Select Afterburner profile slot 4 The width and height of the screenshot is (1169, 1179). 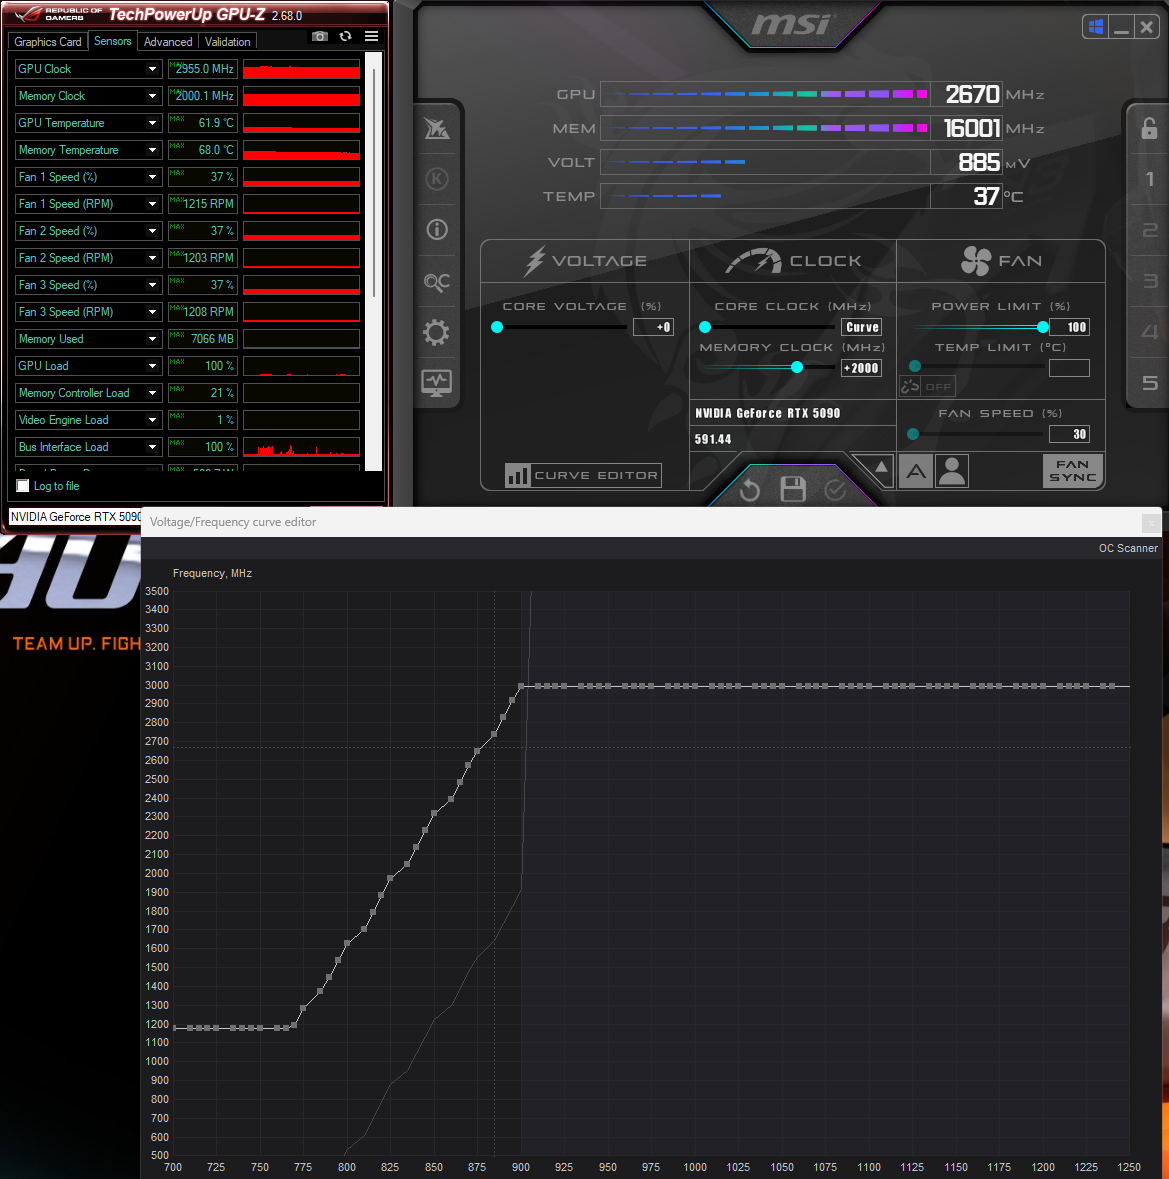[1149, 332]
